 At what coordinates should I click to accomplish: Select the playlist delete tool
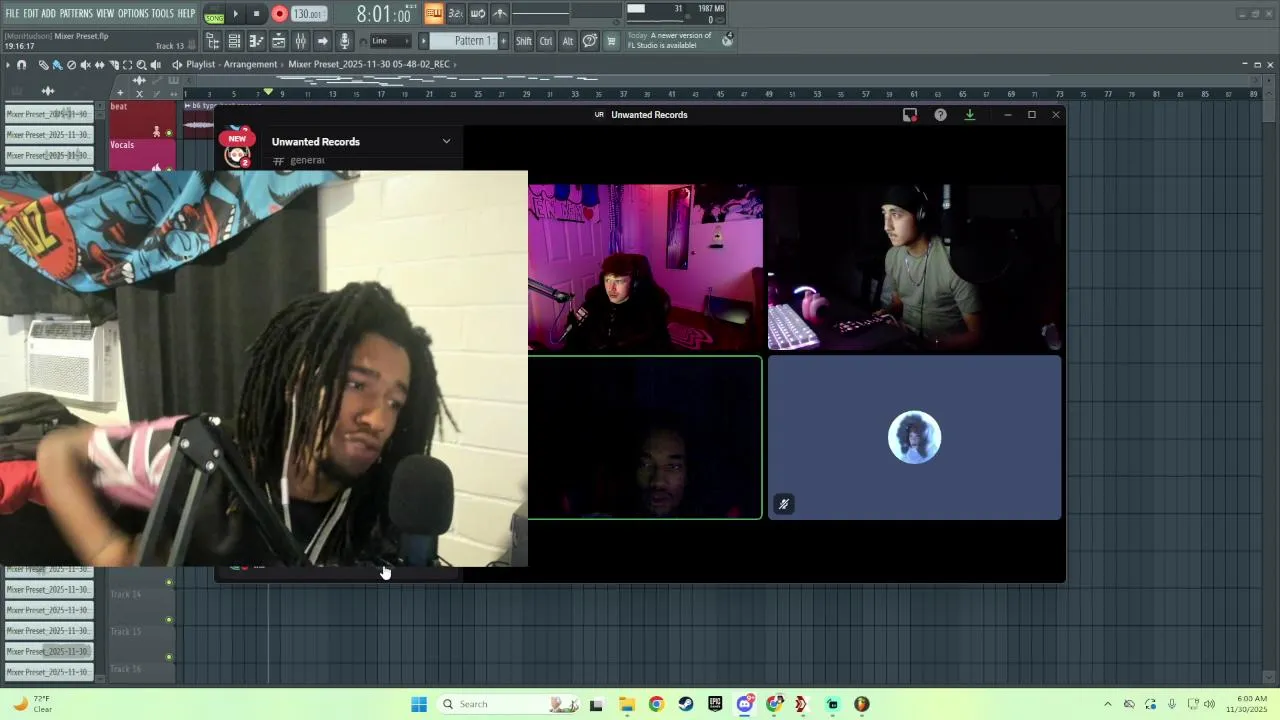coord(71,64)
